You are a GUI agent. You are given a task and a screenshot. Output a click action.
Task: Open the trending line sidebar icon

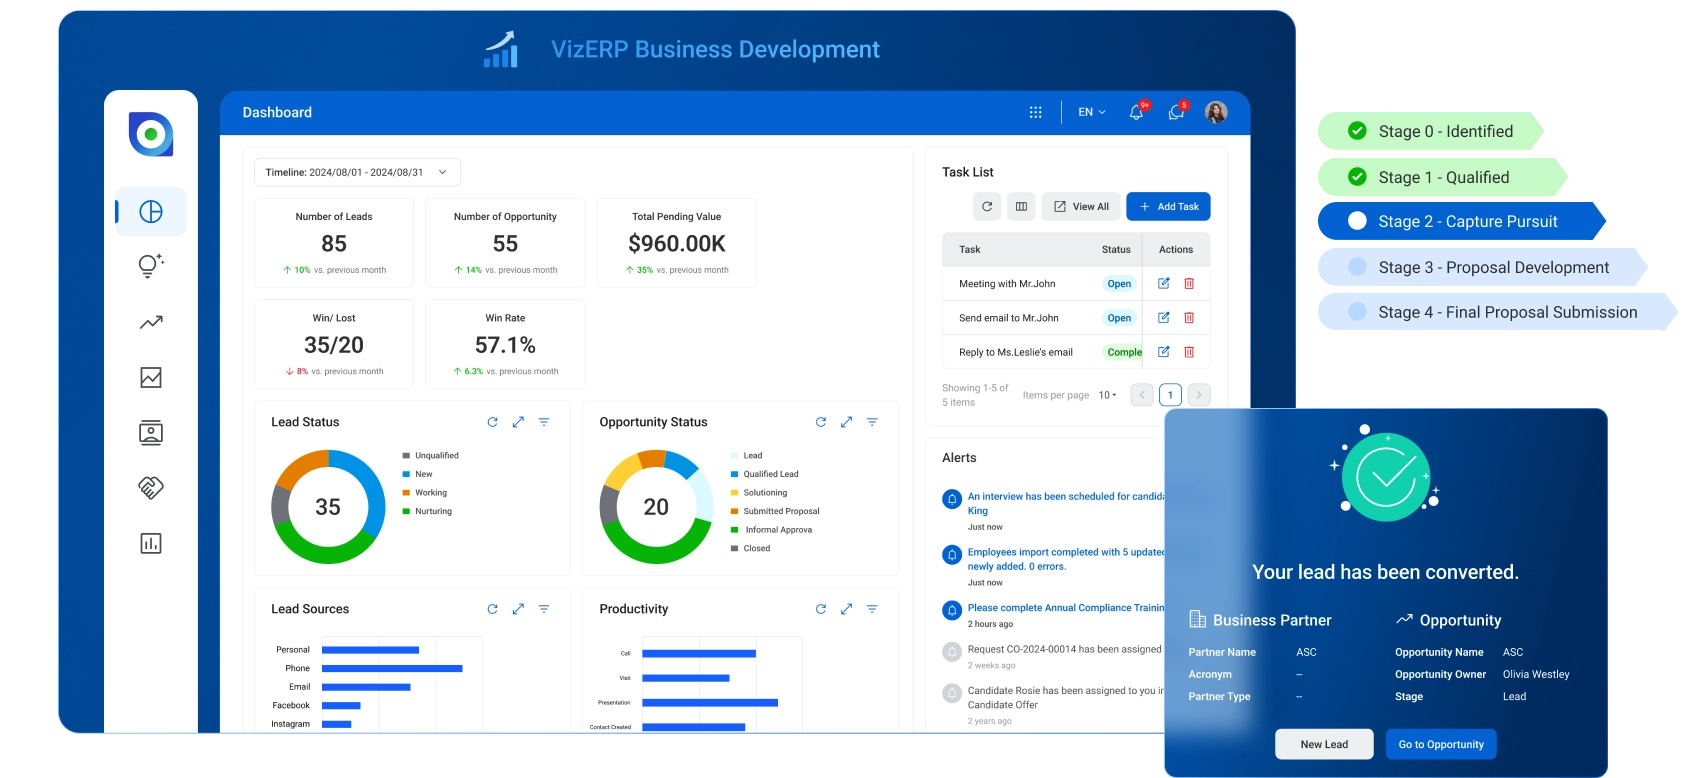click(x=151, y=322)
